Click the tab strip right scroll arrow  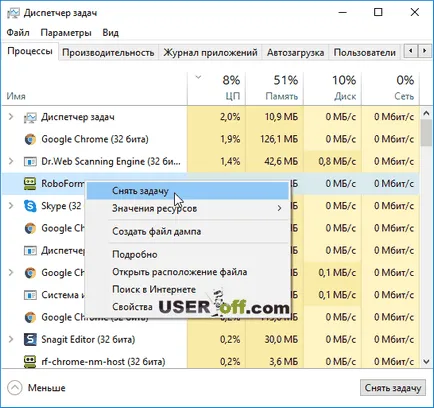click(424, 51)
